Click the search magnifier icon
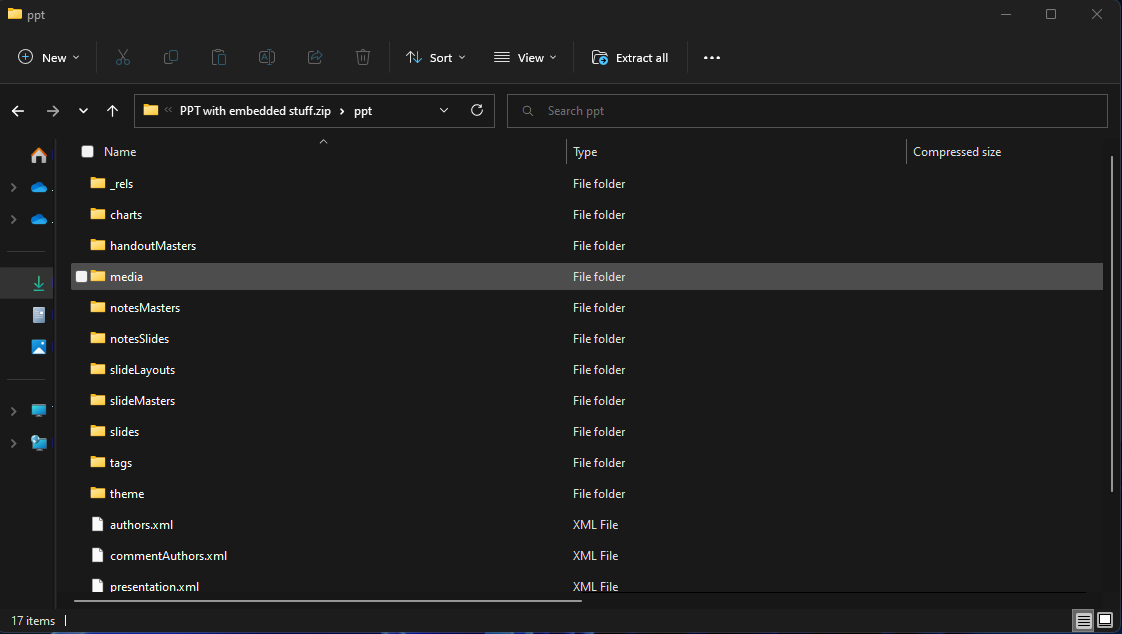The width and height of the screenshot is (1122, 634). [x=527, y=111]
